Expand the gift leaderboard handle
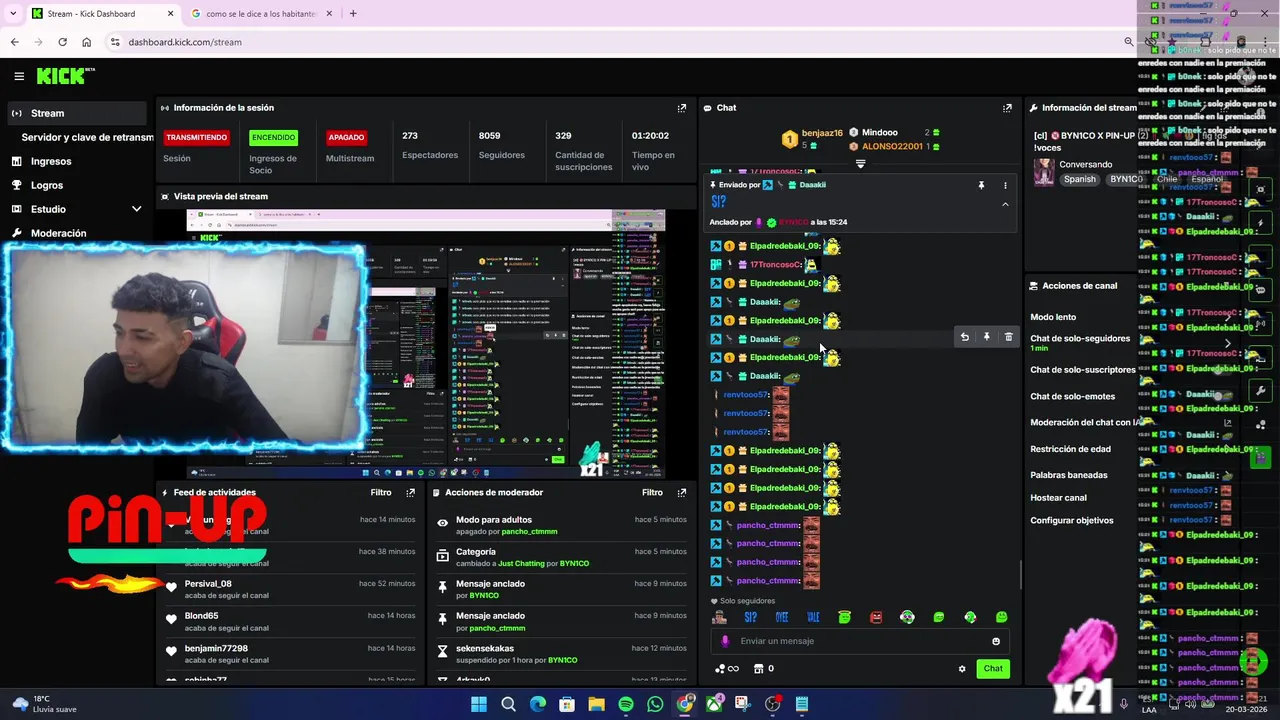The width and height of the screenshot is (1280, 720). coord(860,163)
